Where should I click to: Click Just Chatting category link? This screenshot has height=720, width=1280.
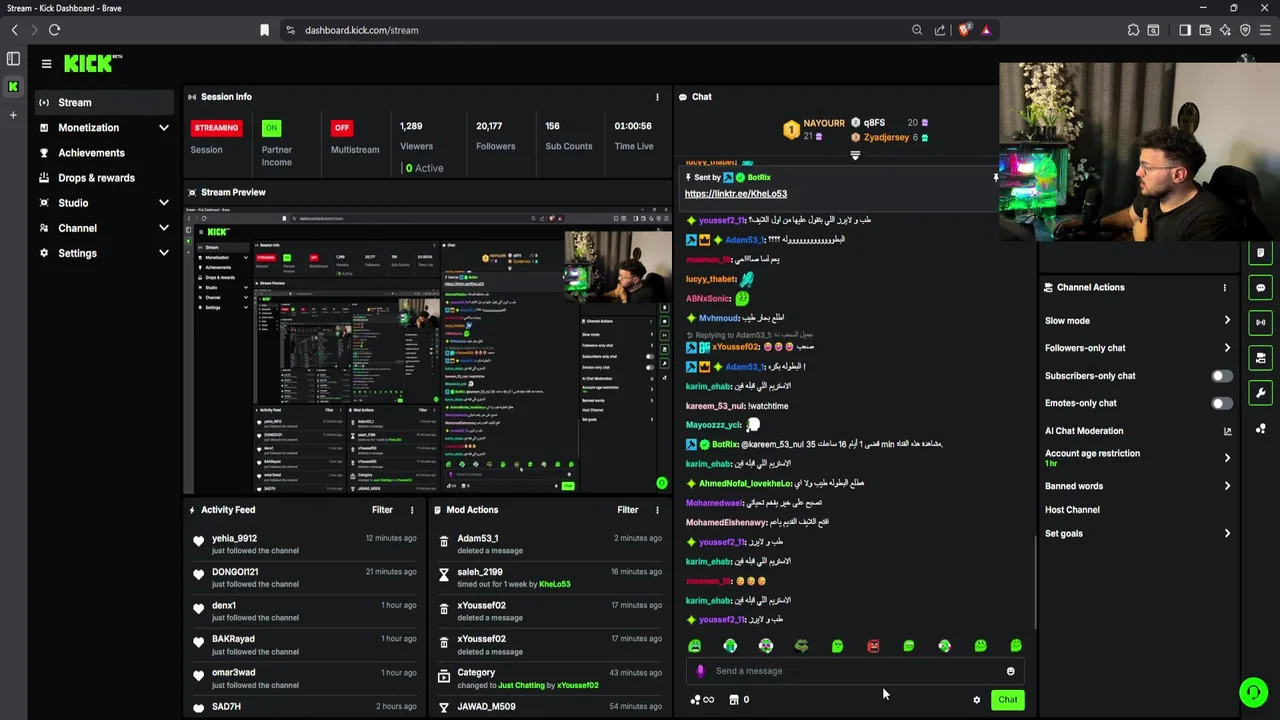pyautogui.click(x=520, y=686)
